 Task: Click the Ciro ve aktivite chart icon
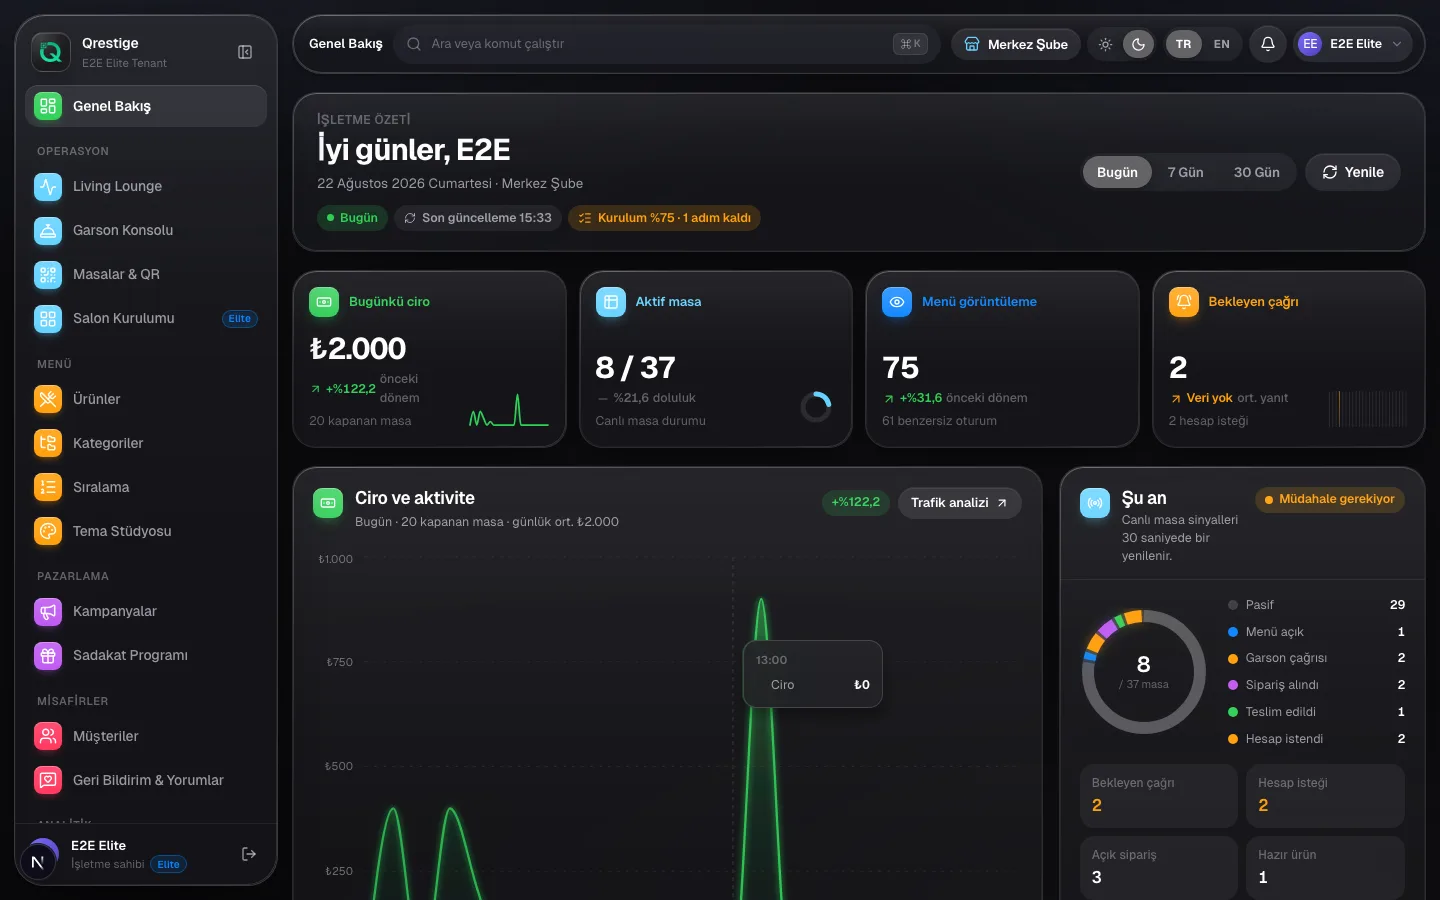[328, 503]
